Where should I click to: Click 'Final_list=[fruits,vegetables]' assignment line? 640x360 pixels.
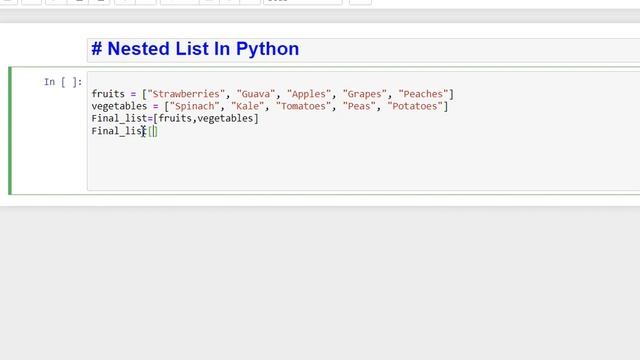(x=175, y=118)
